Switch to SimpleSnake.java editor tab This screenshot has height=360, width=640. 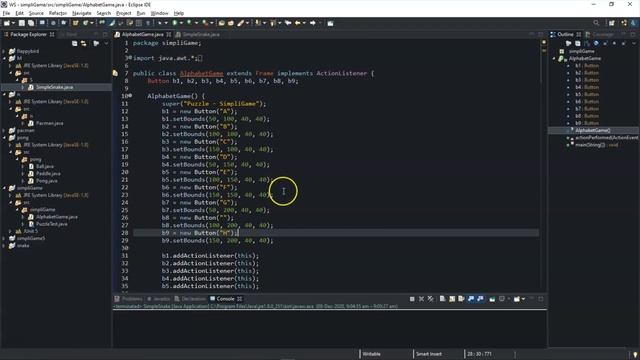tap(201, 35)
